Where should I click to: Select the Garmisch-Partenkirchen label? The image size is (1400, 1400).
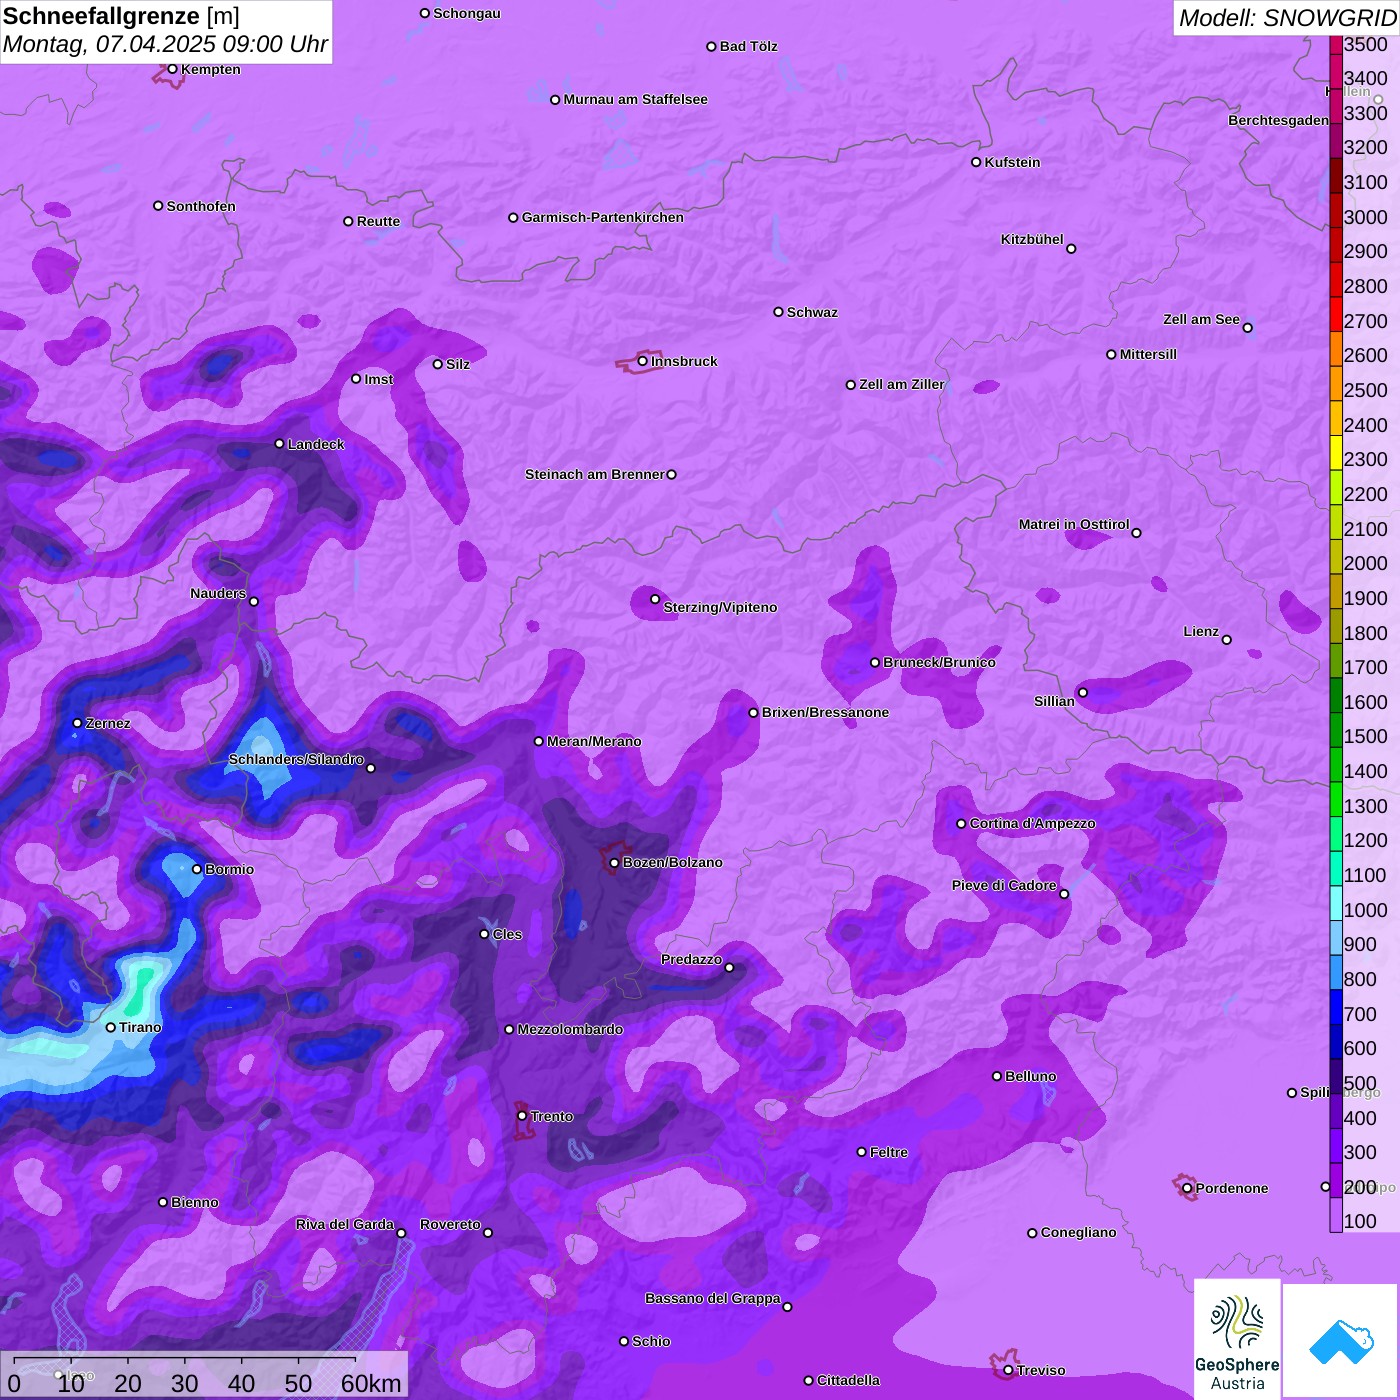(603, 217)
